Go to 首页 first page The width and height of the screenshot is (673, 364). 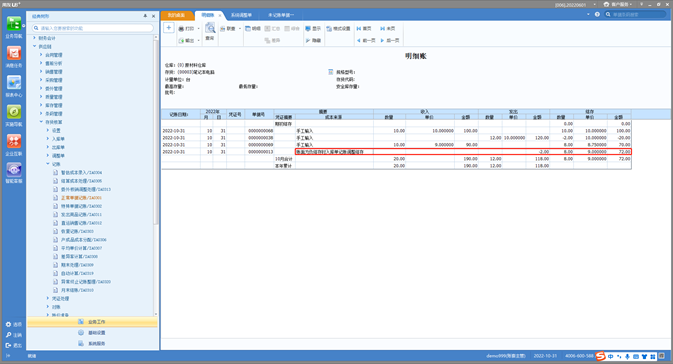(x=364, y=29)
